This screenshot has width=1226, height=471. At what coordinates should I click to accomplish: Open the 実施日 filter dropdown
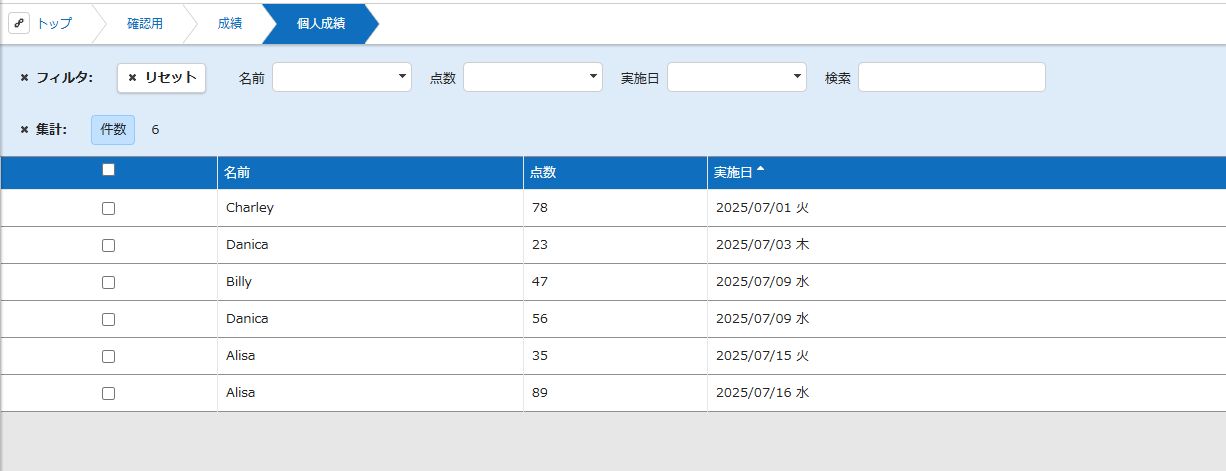pos(737,77)
